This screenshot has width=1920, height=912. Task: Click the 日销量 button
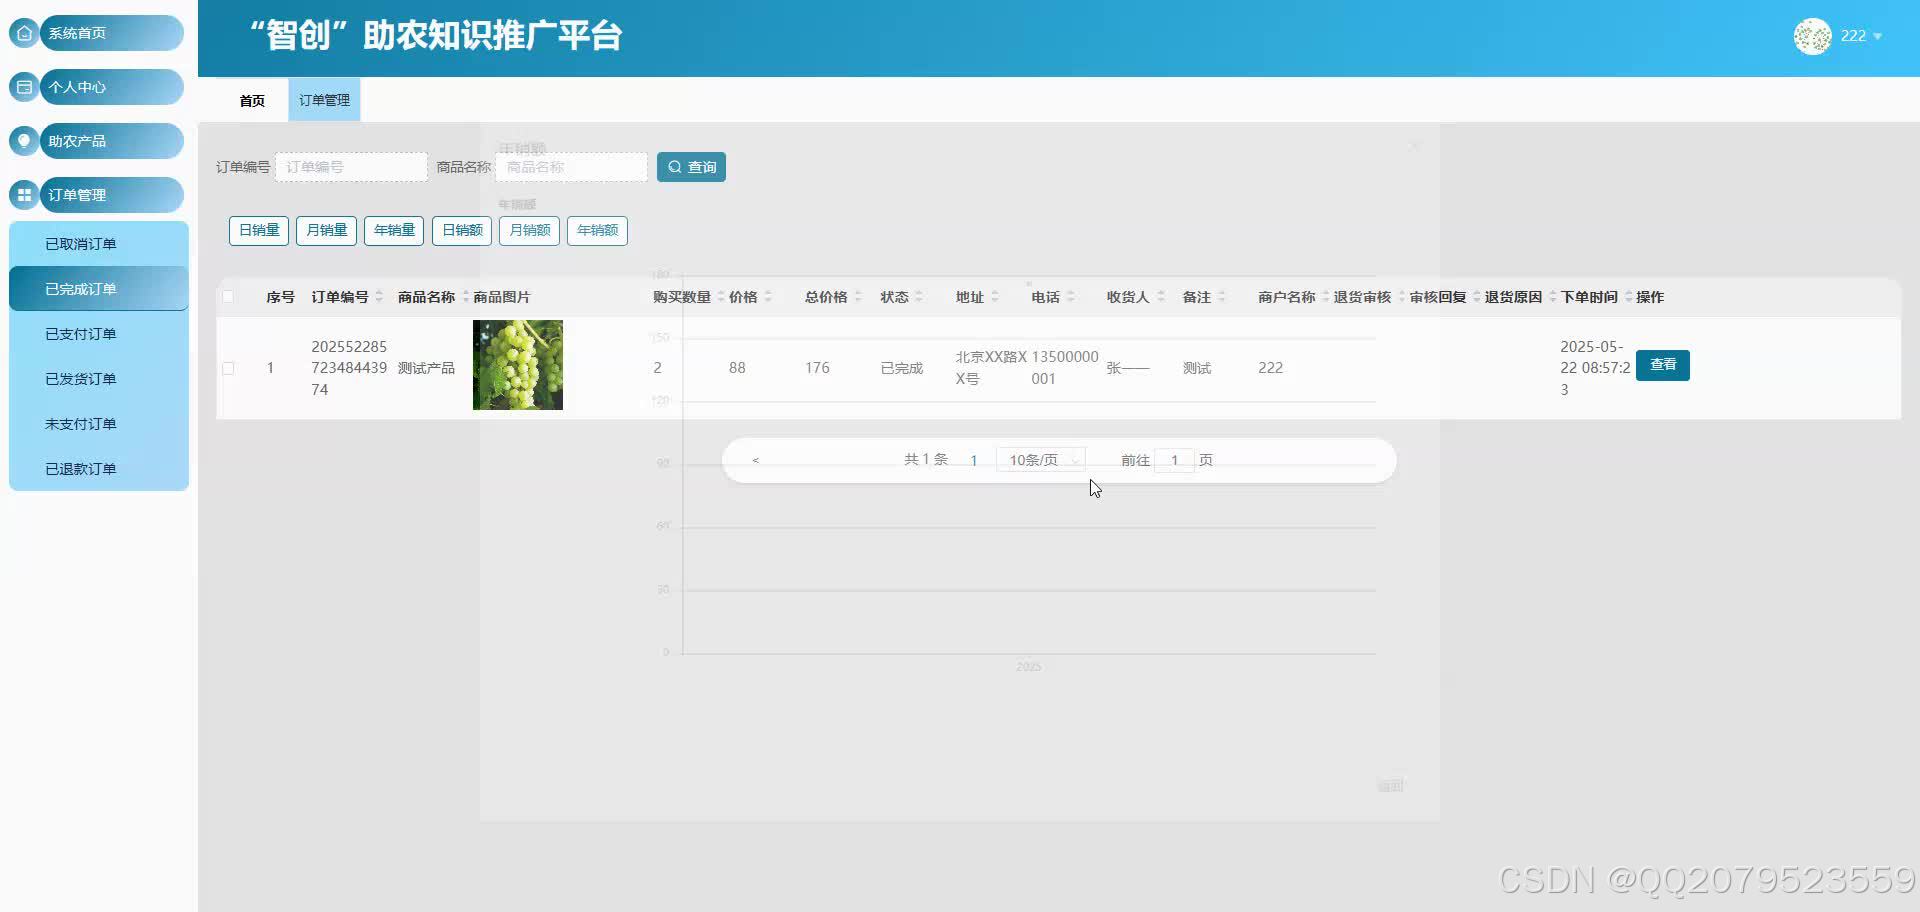tap(259, 230)
